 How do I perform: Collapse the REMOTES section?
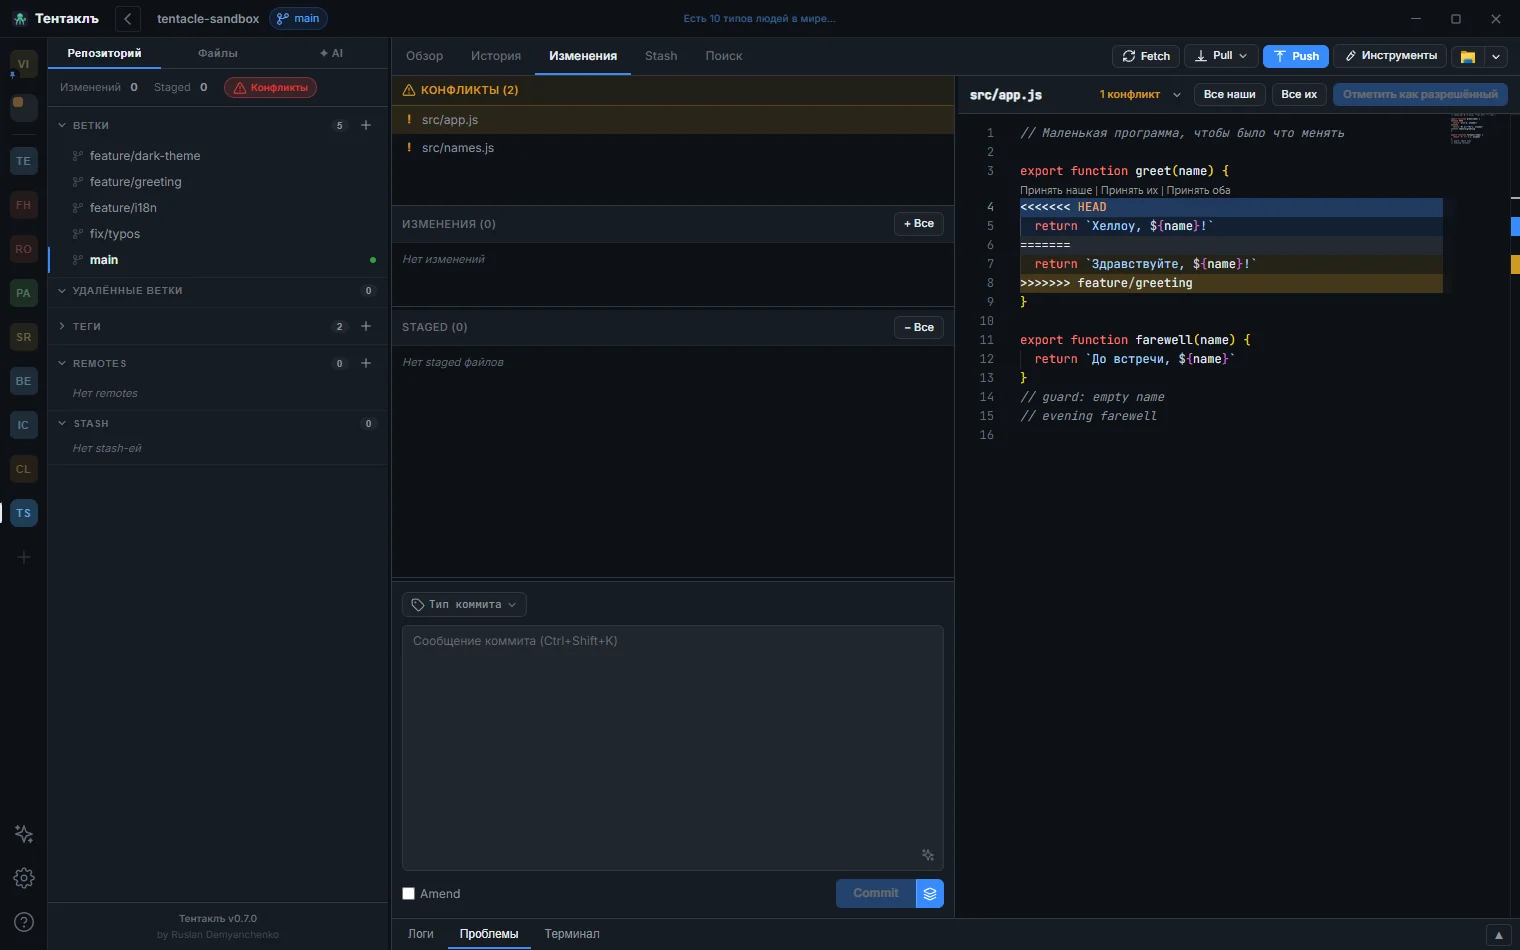click(x=62, y=363)
